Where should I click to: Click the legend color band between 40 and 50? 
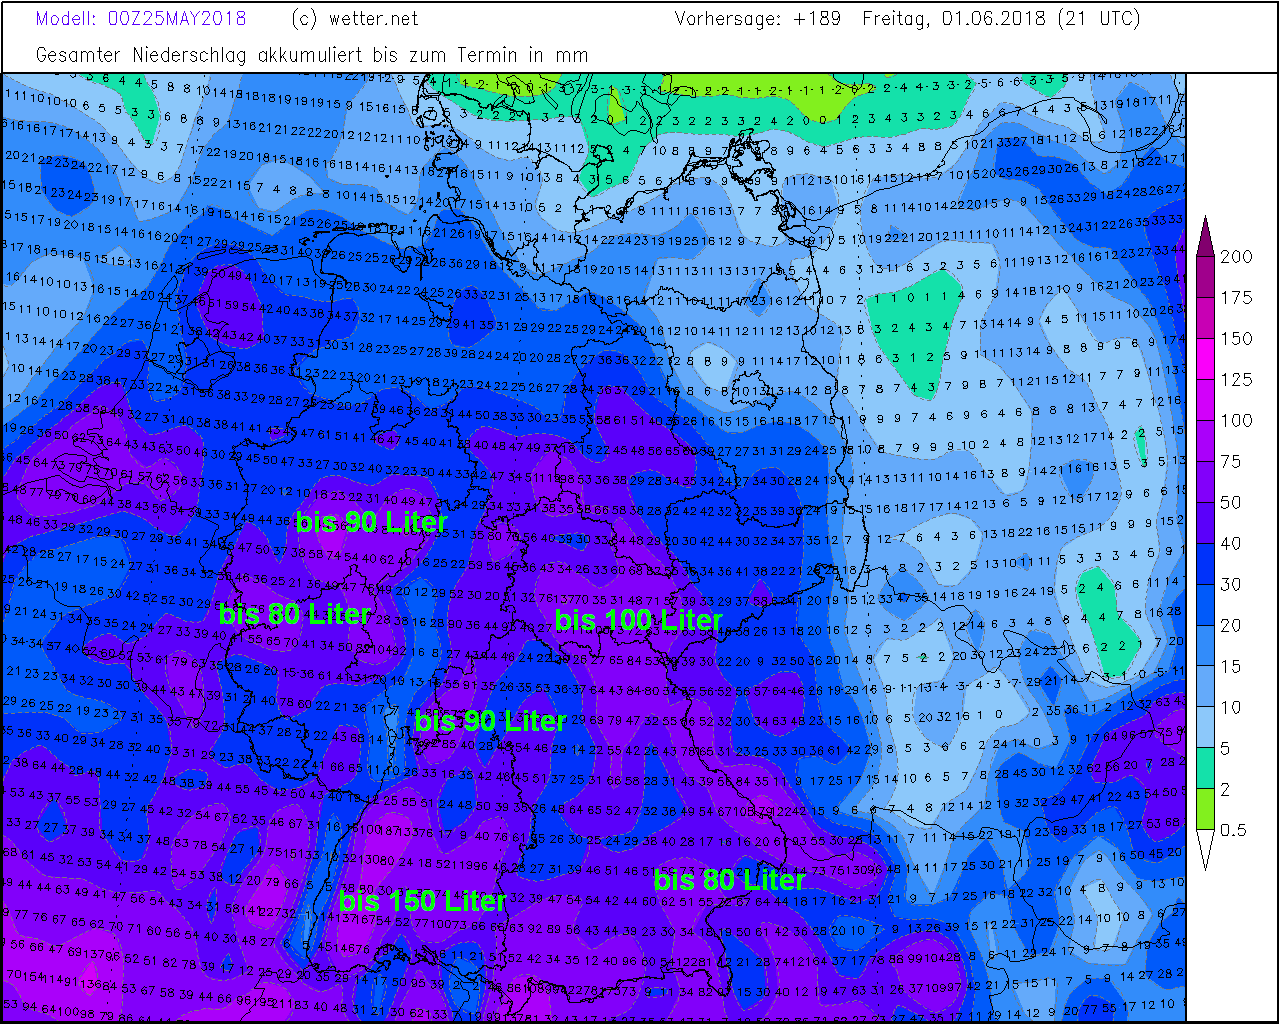1205,523
